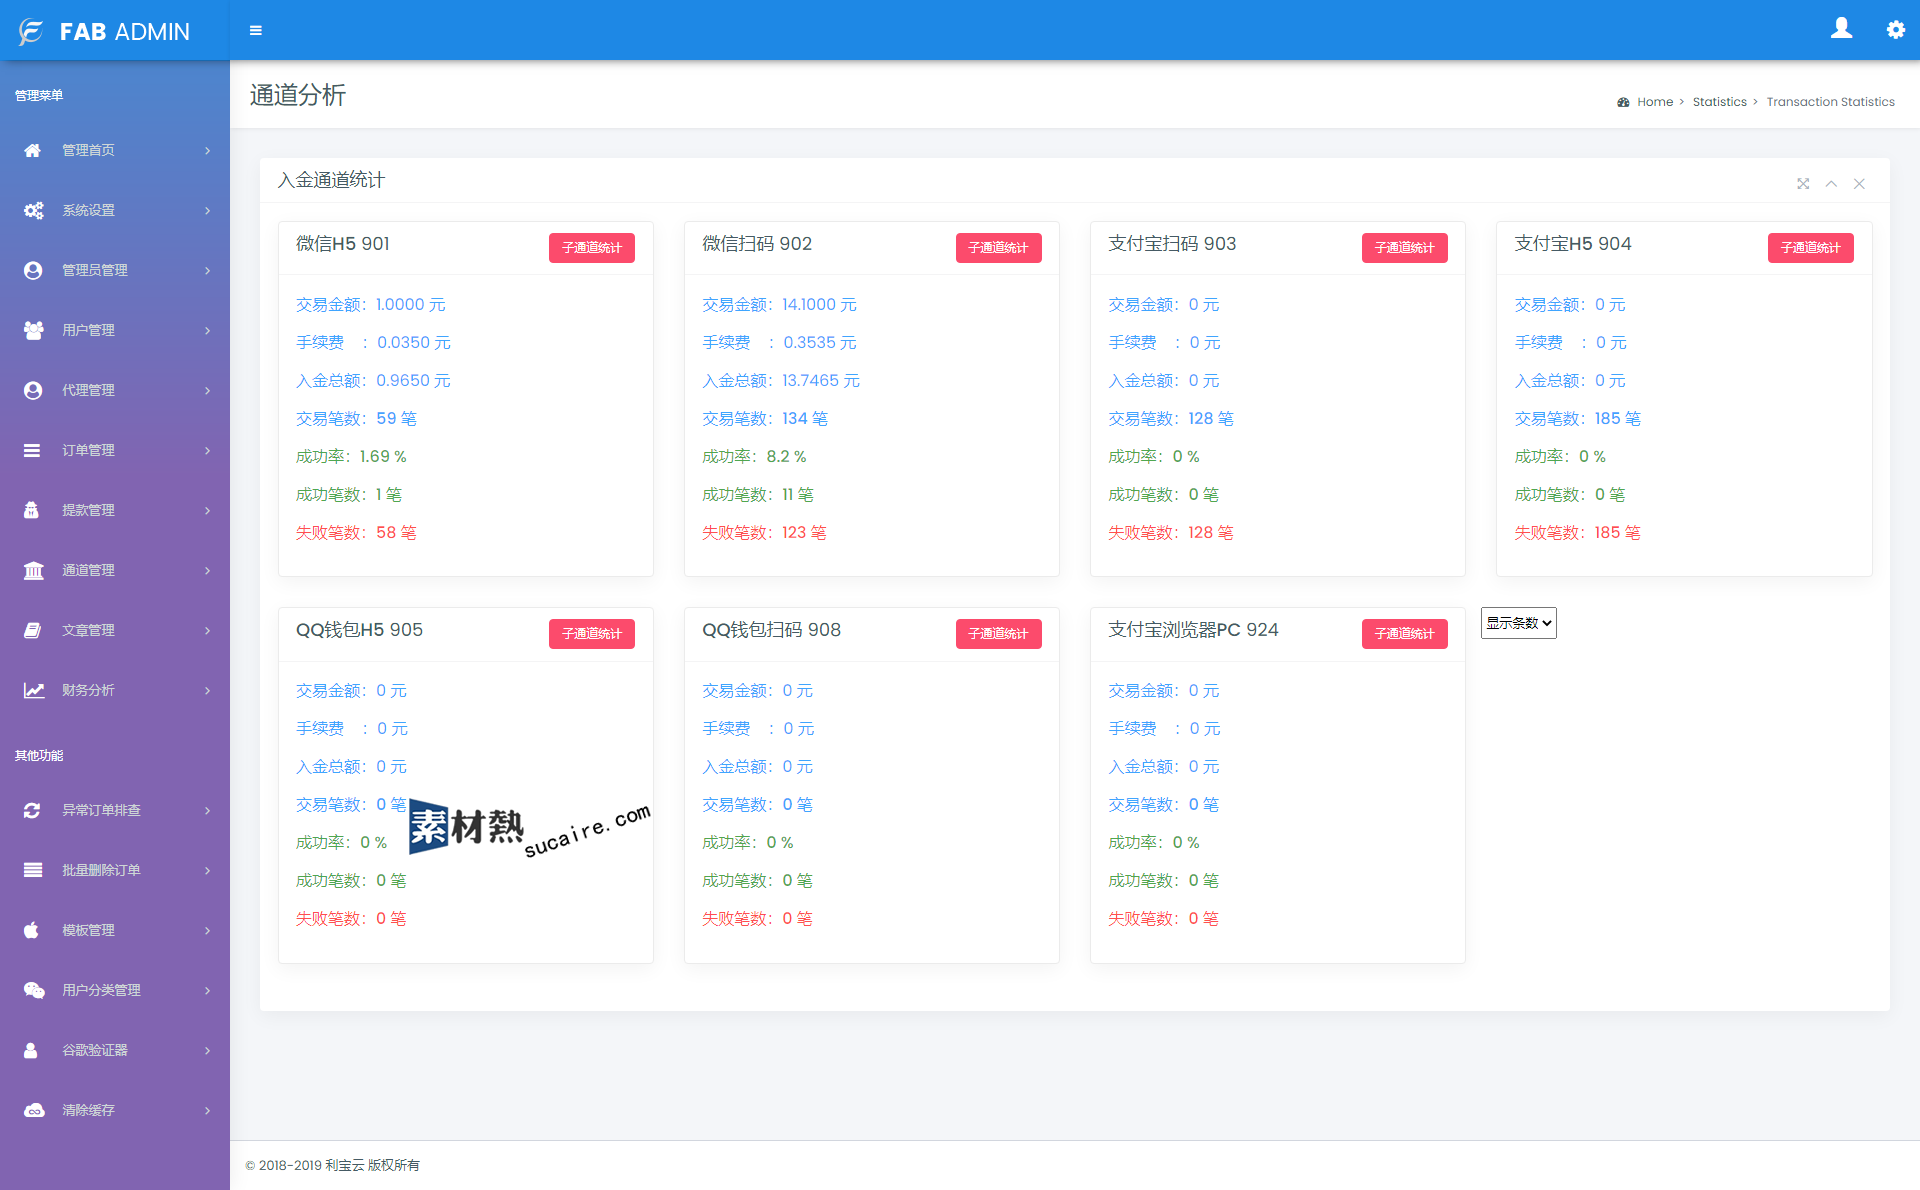
Task: Click 子通道统计 button on 支付宝H5 904
Action: [1810, 248]
